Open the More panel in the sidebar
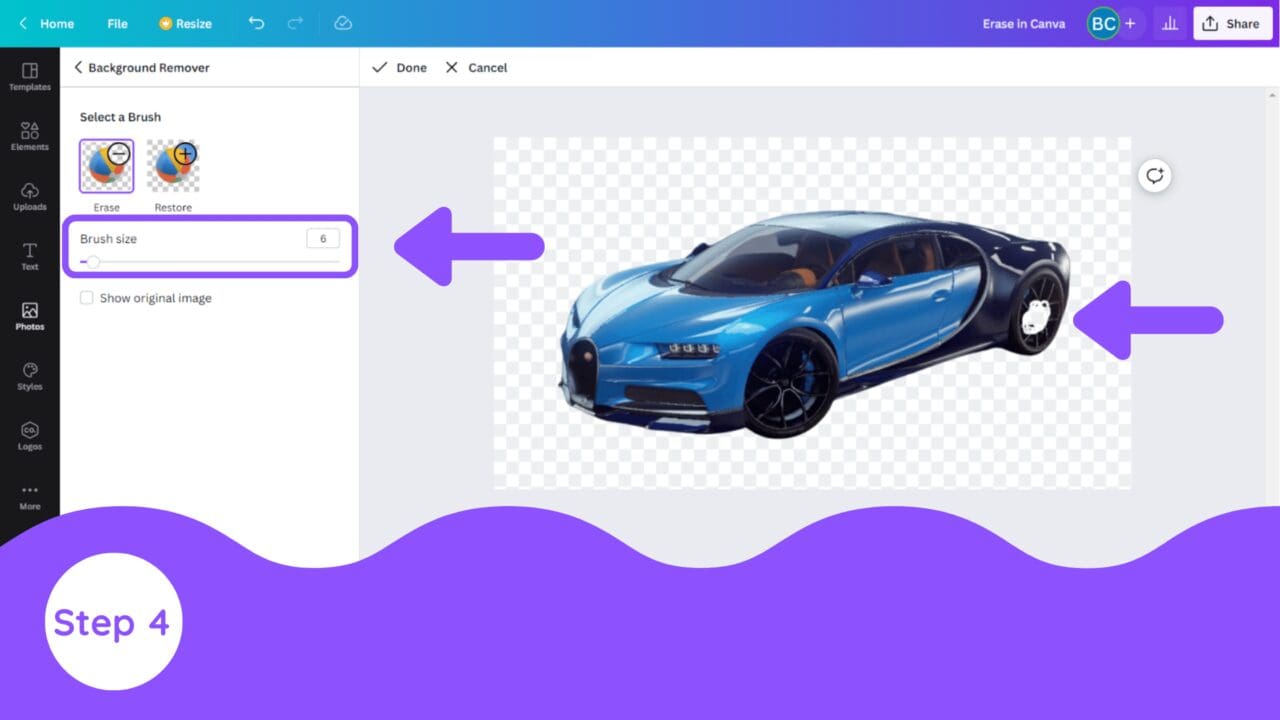This screenshot has height=720, width=1280. (29, 493)
